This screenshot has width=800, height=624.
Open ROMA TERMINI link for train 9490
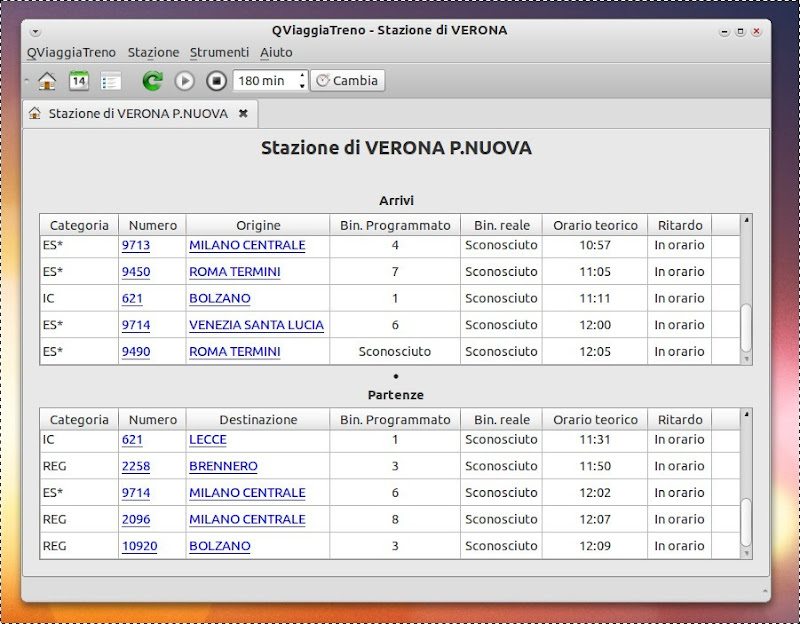click(x=235, y=352)
